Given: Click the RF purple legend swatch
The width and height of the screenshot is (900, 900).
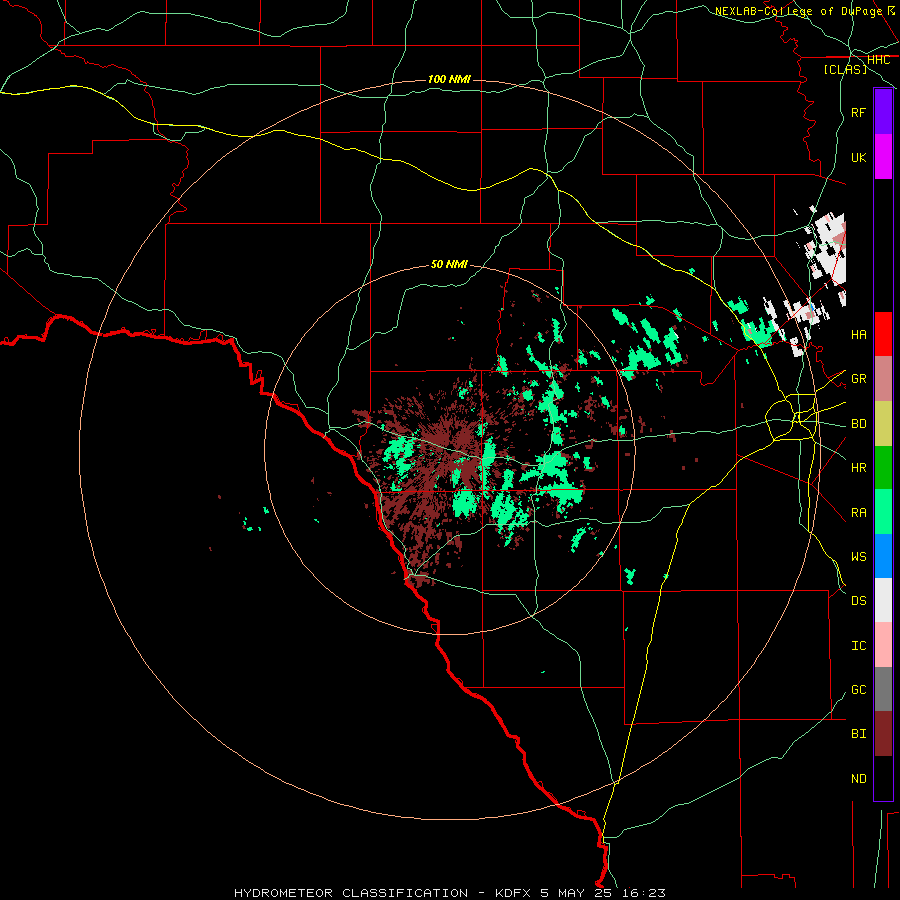Looking at the screenshot, I should pos(883,112).
